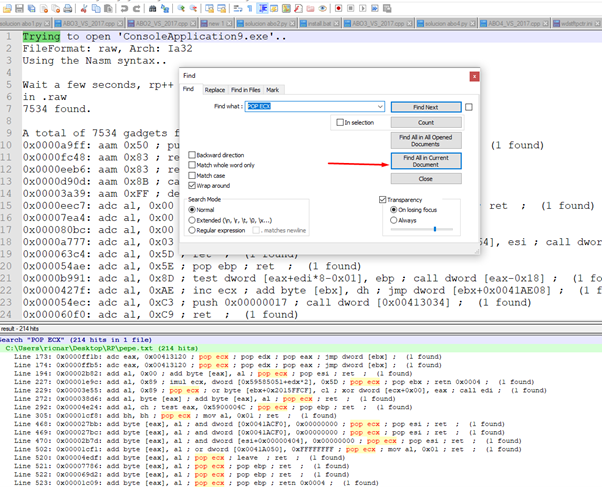Select Extended search mode radio
602x487 pixels.
click(x=192, y=220)
